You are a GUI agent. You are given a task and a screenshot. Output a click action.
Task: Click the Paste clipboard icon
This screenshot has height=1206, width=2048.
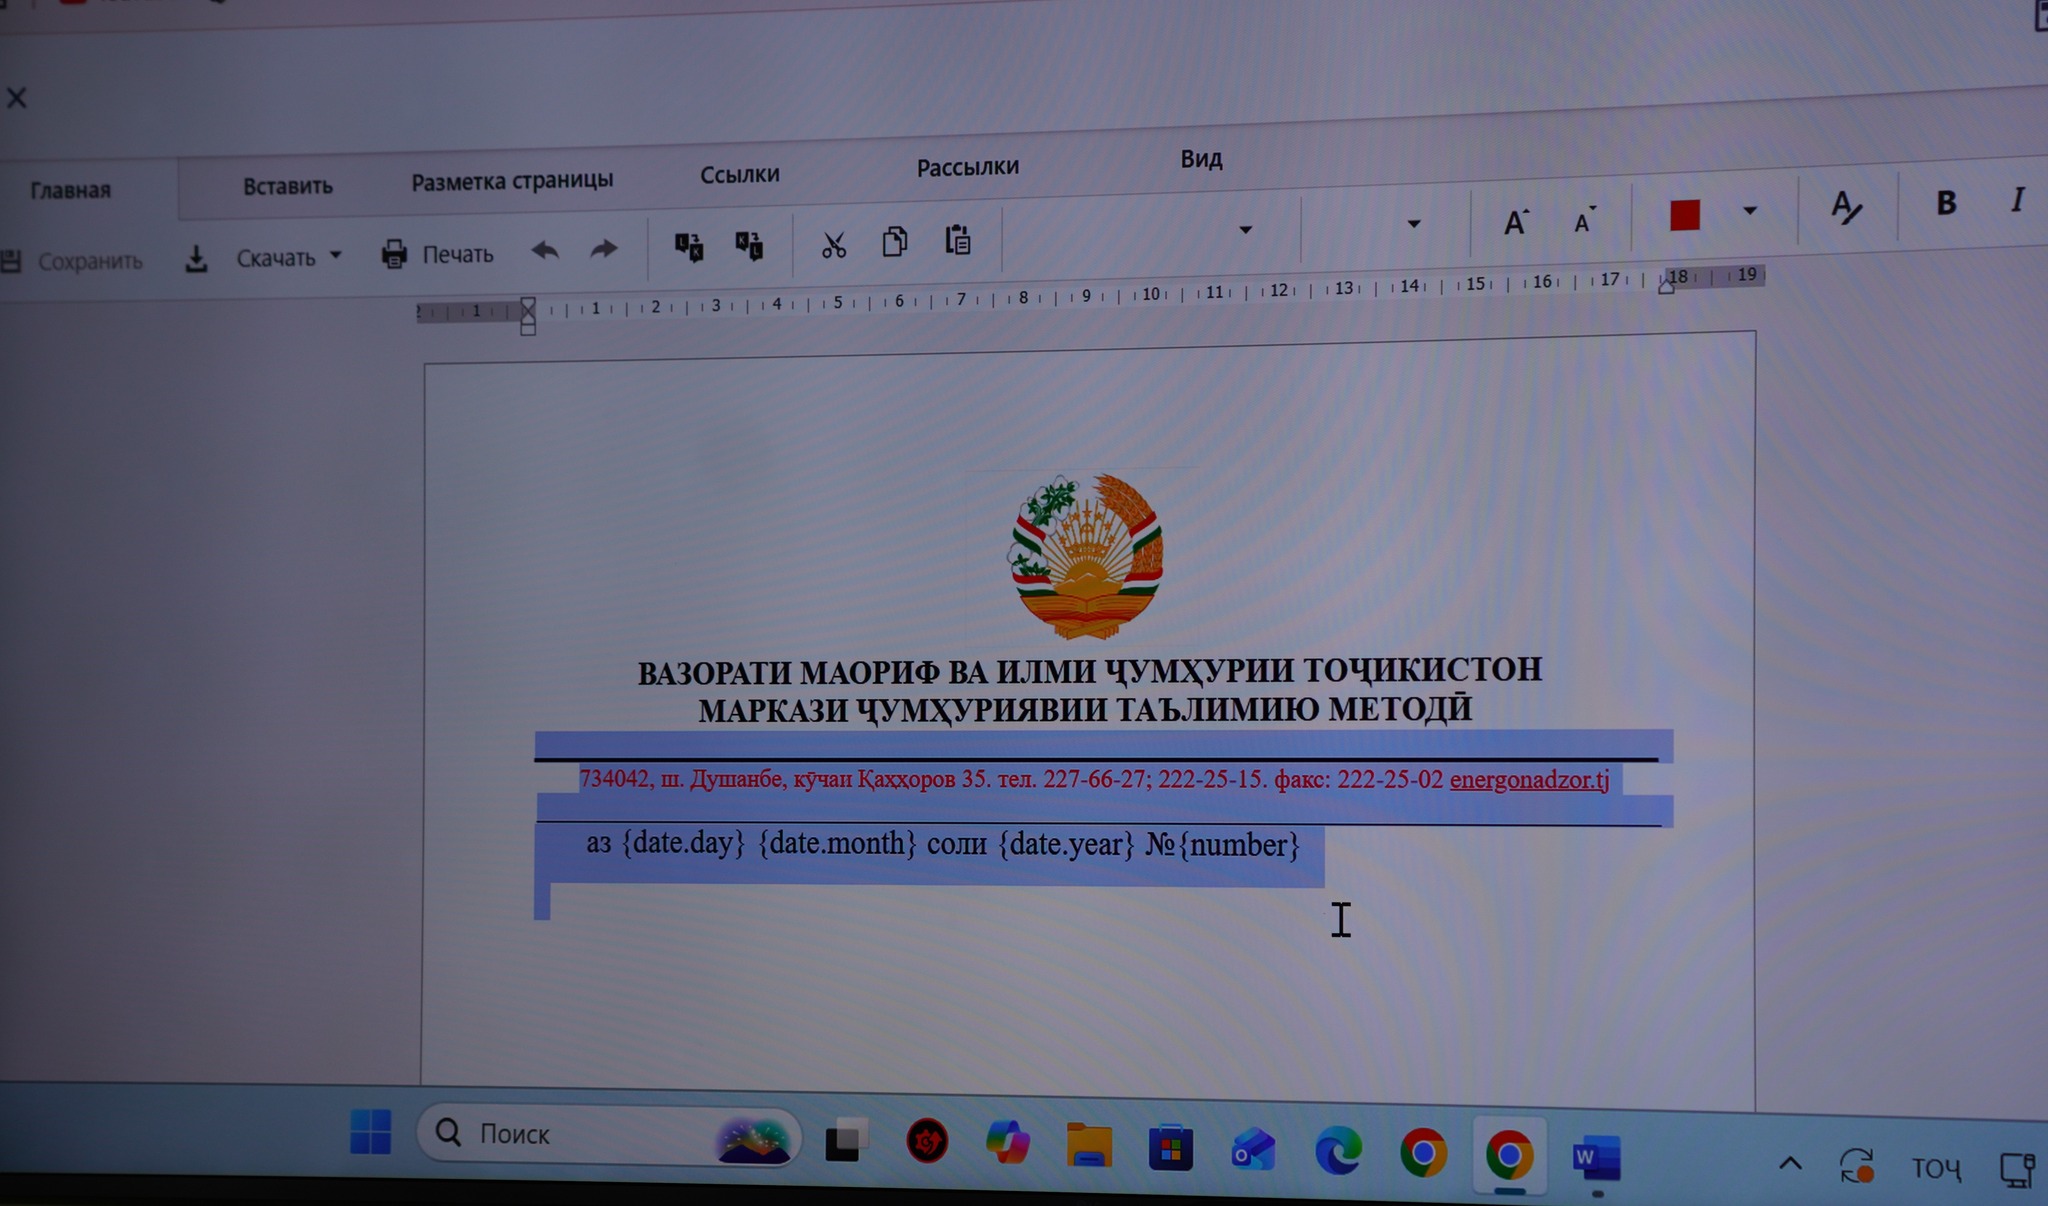pyautogui.click(x=957, y=240)
